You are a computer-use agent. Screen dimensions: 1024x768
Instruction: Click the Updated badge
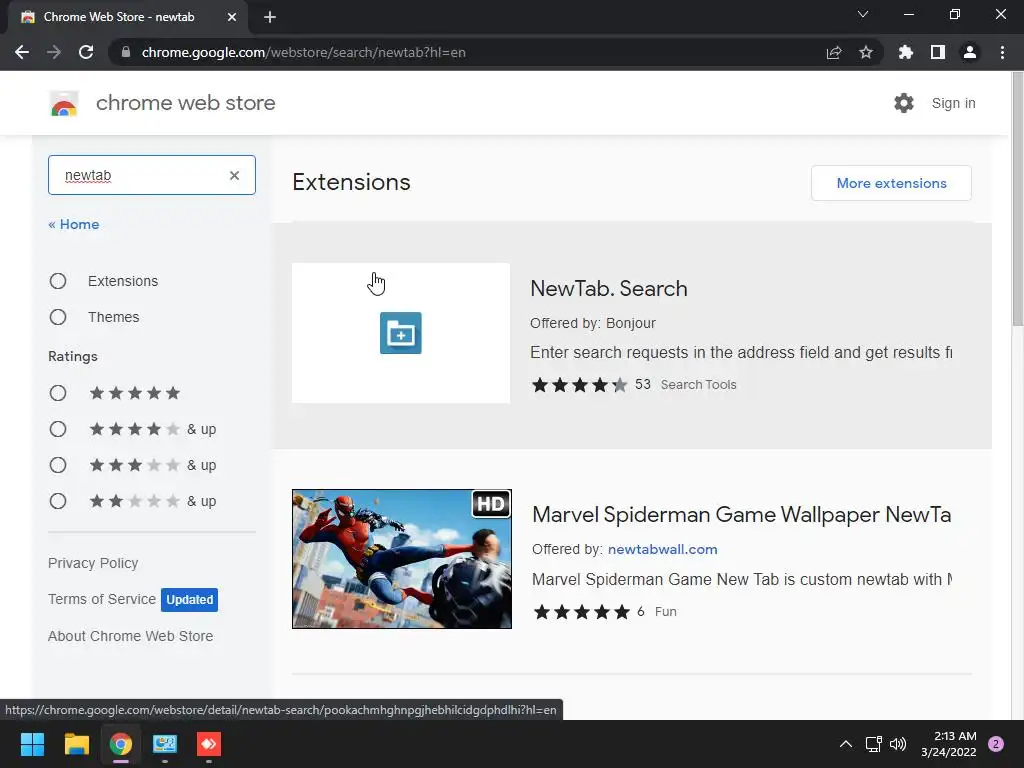189,600
